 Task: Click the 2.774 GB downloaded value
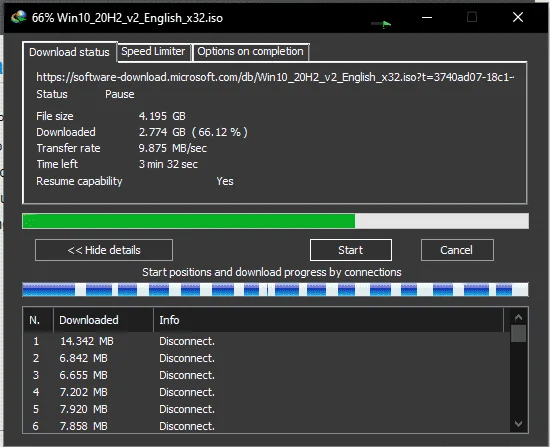pyautogui.click(x=193, y=132)
